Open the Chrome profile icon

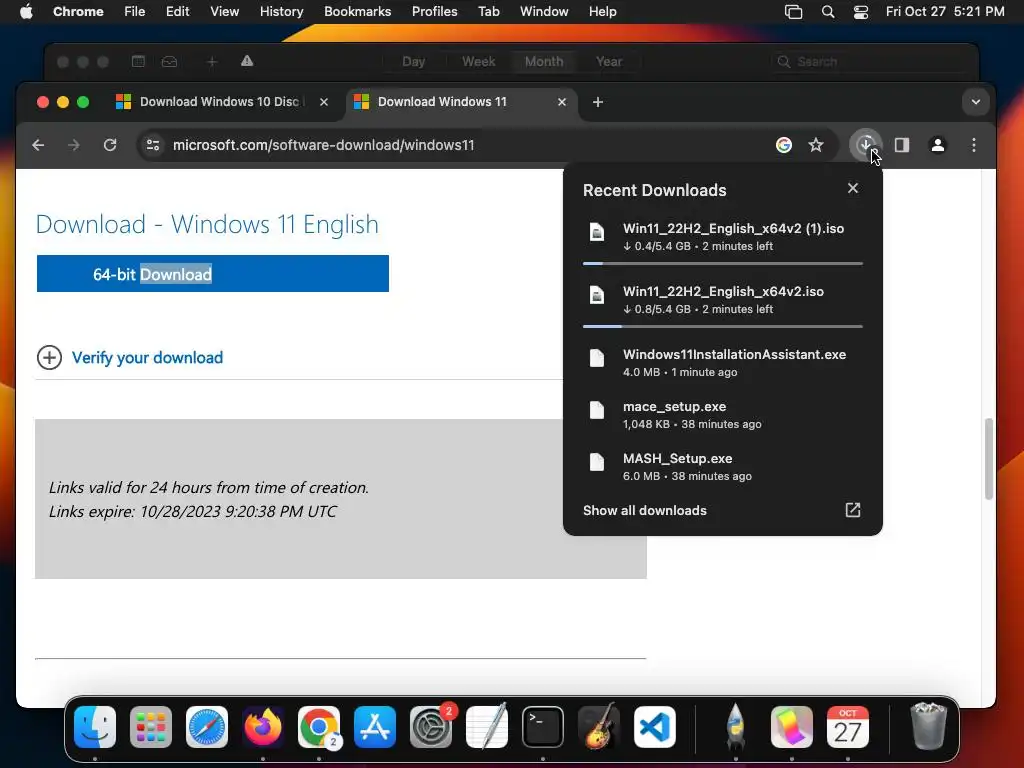[x=938, y=145]
